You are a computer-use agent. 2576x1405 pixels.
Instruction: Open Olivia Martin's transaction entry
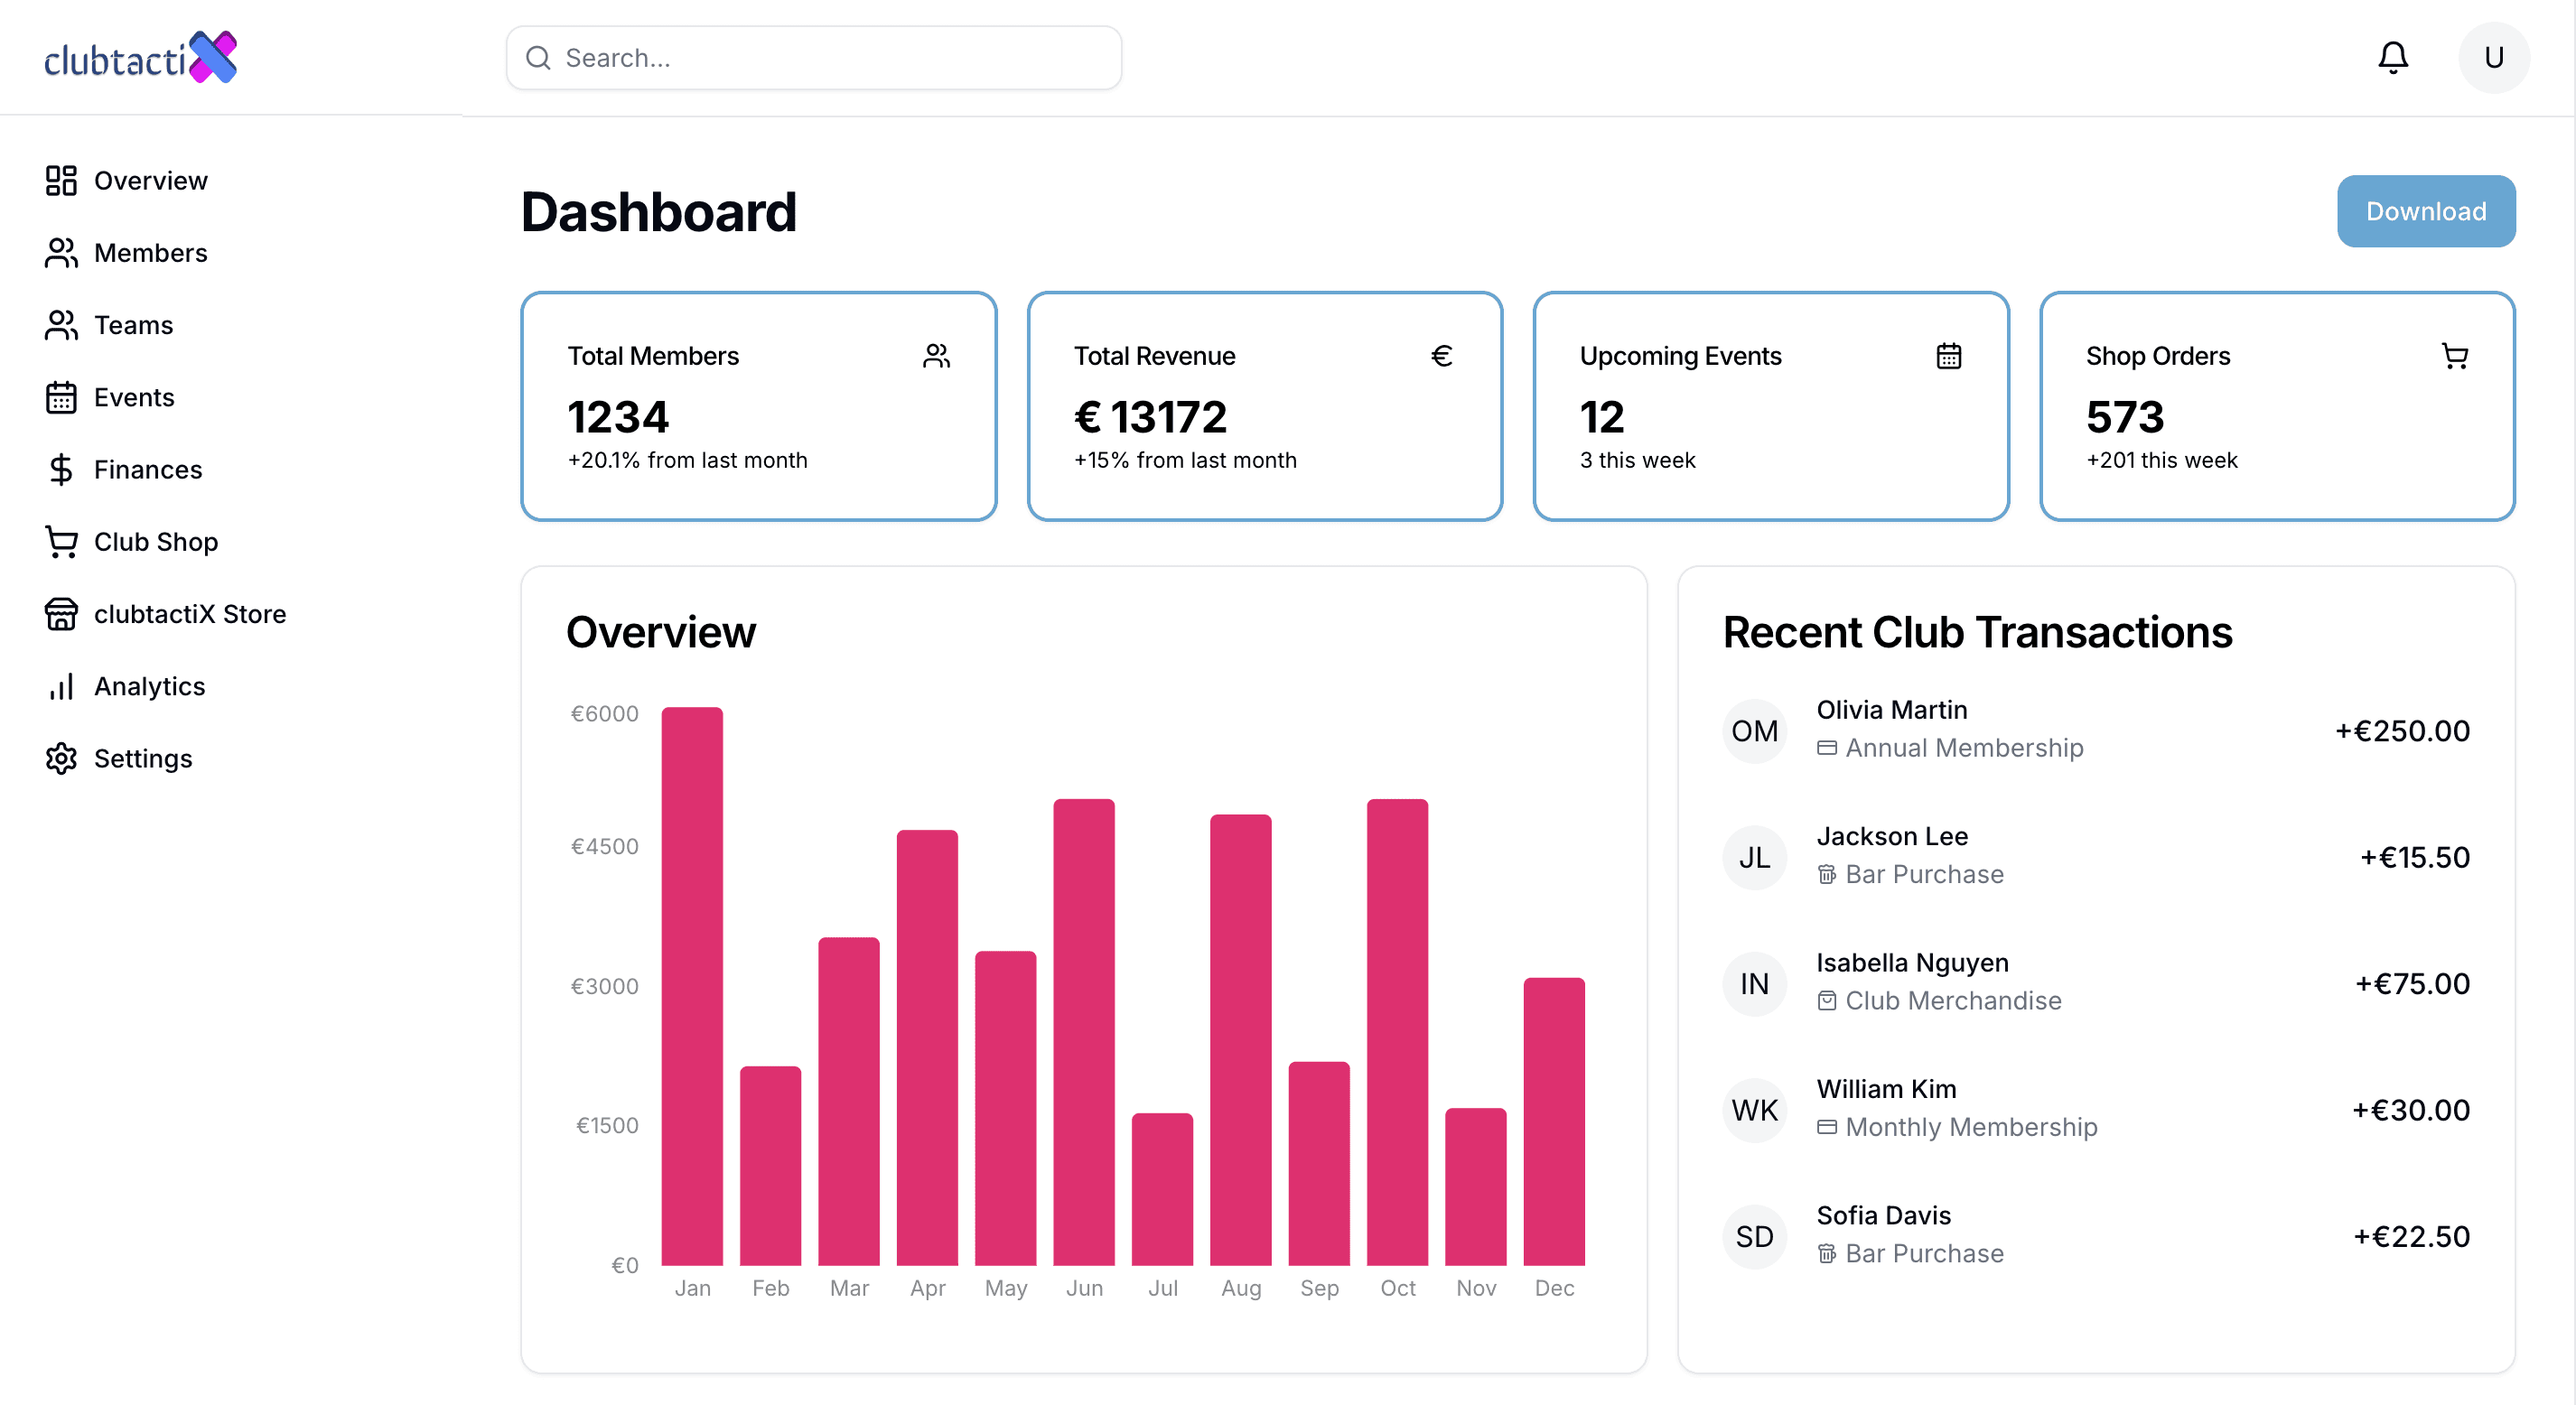[2095, 730]
